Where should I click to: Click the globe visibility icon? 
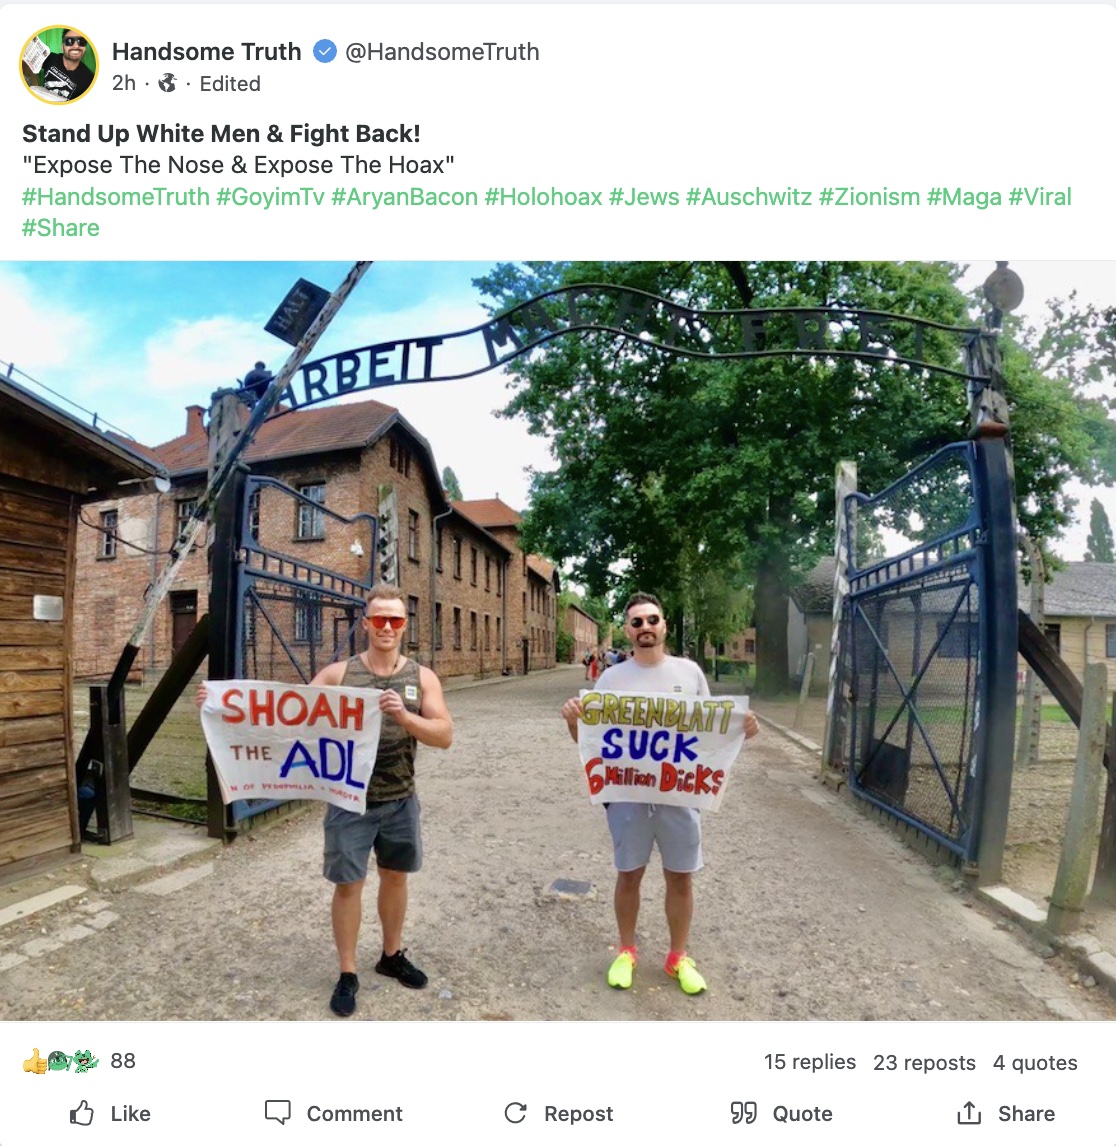tap(167, 83)
